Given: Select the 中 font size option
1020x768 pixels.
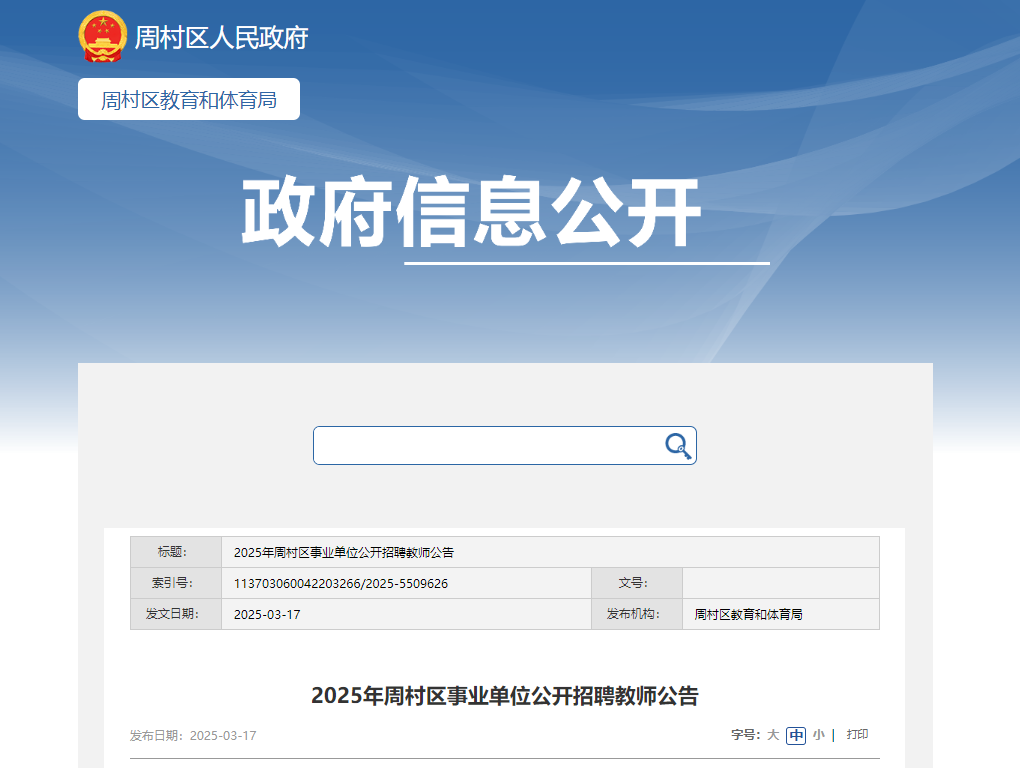Looking at the screenshot, I should click(x=796, y=735).
